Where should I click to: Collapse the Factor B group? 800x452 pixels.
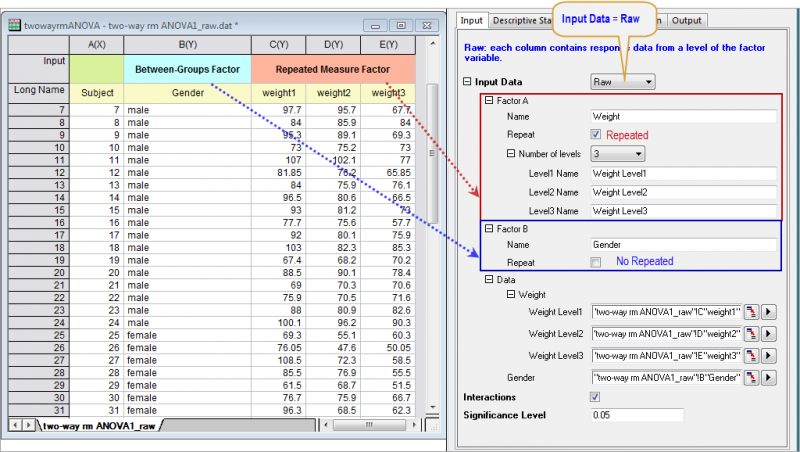(489, 229)
